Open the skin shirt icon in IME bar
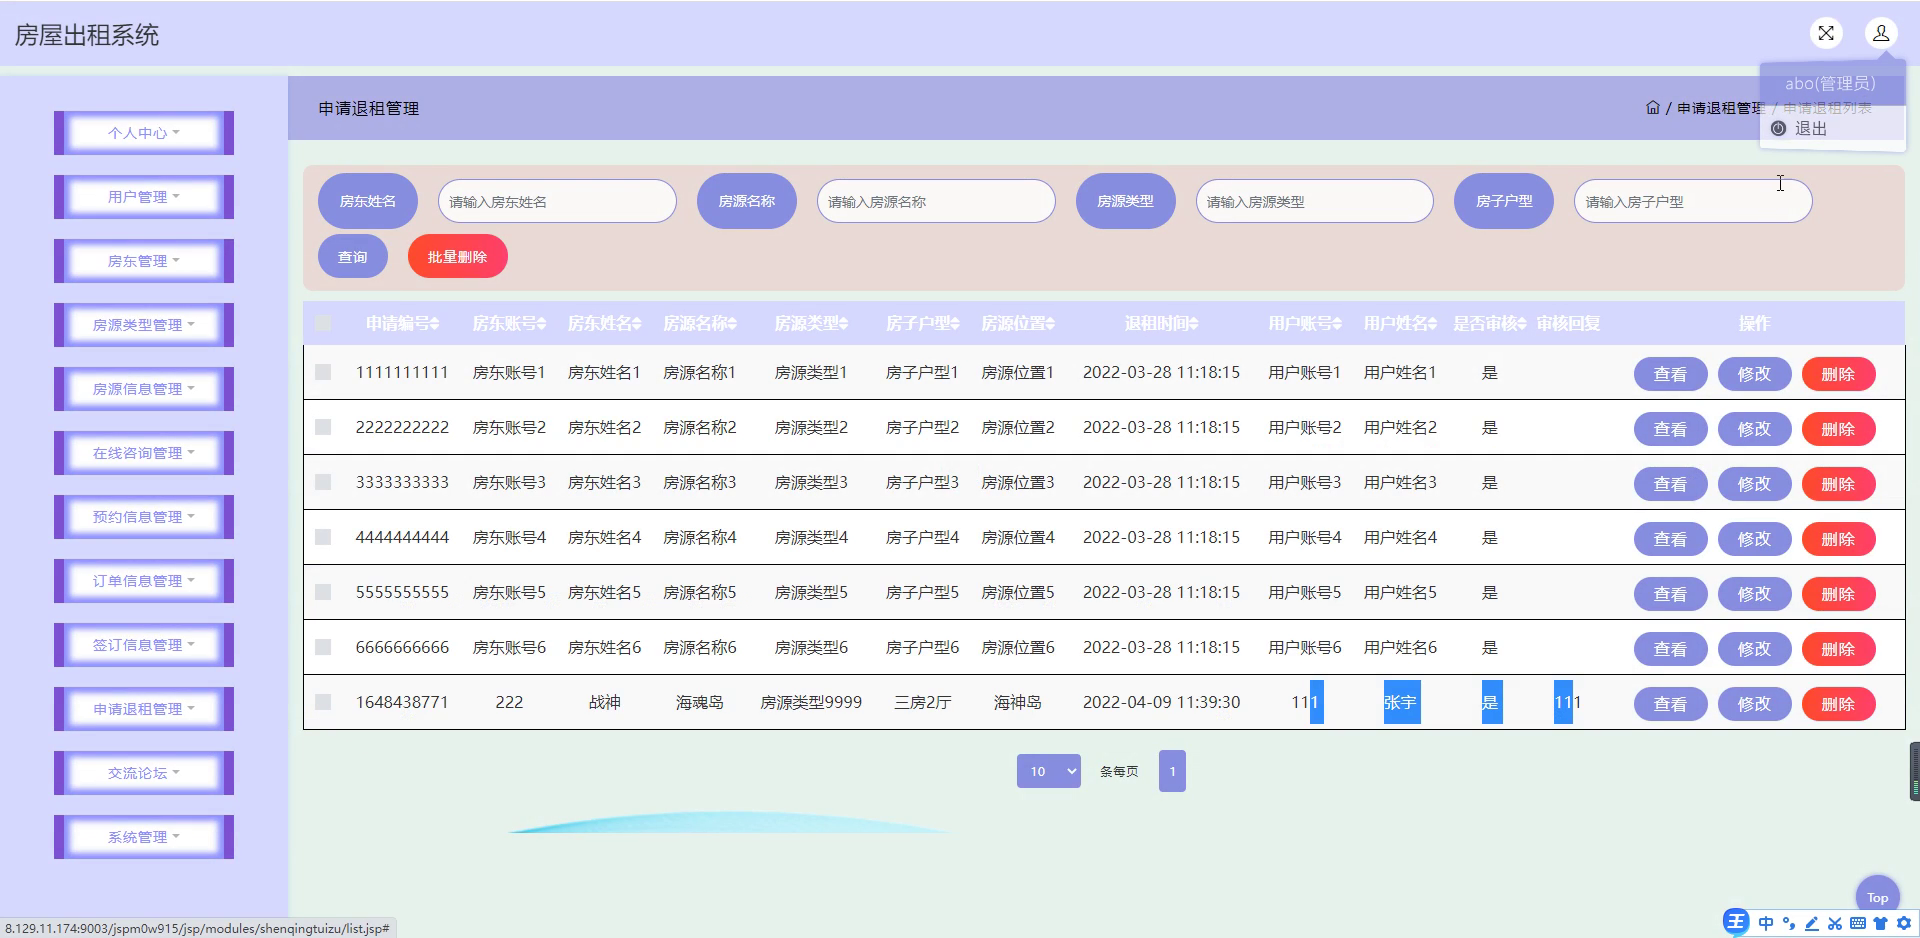The height and width of the screenshot is (938, 1920). point(1880,923)
